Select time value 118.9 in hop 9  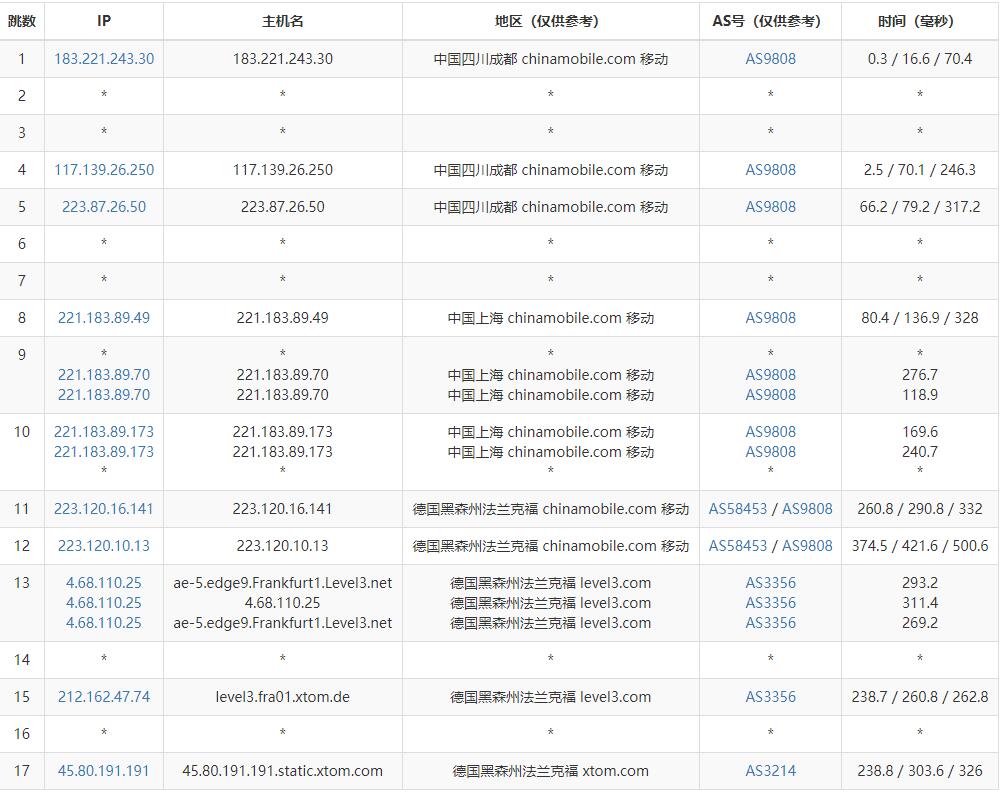coord(920,394)
